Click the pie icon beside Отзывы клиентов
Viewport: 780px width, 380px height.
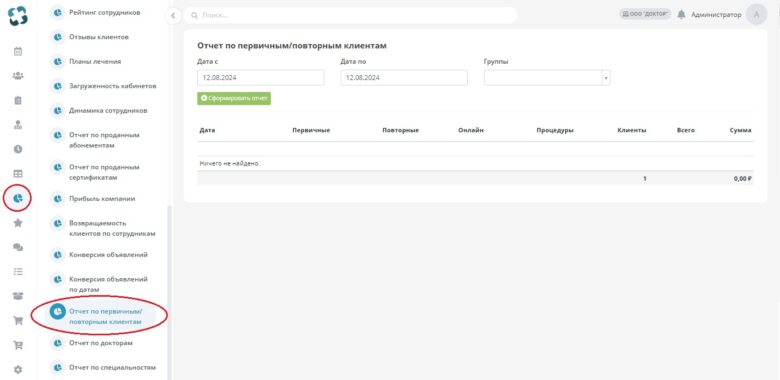click(x=58, y=37)
